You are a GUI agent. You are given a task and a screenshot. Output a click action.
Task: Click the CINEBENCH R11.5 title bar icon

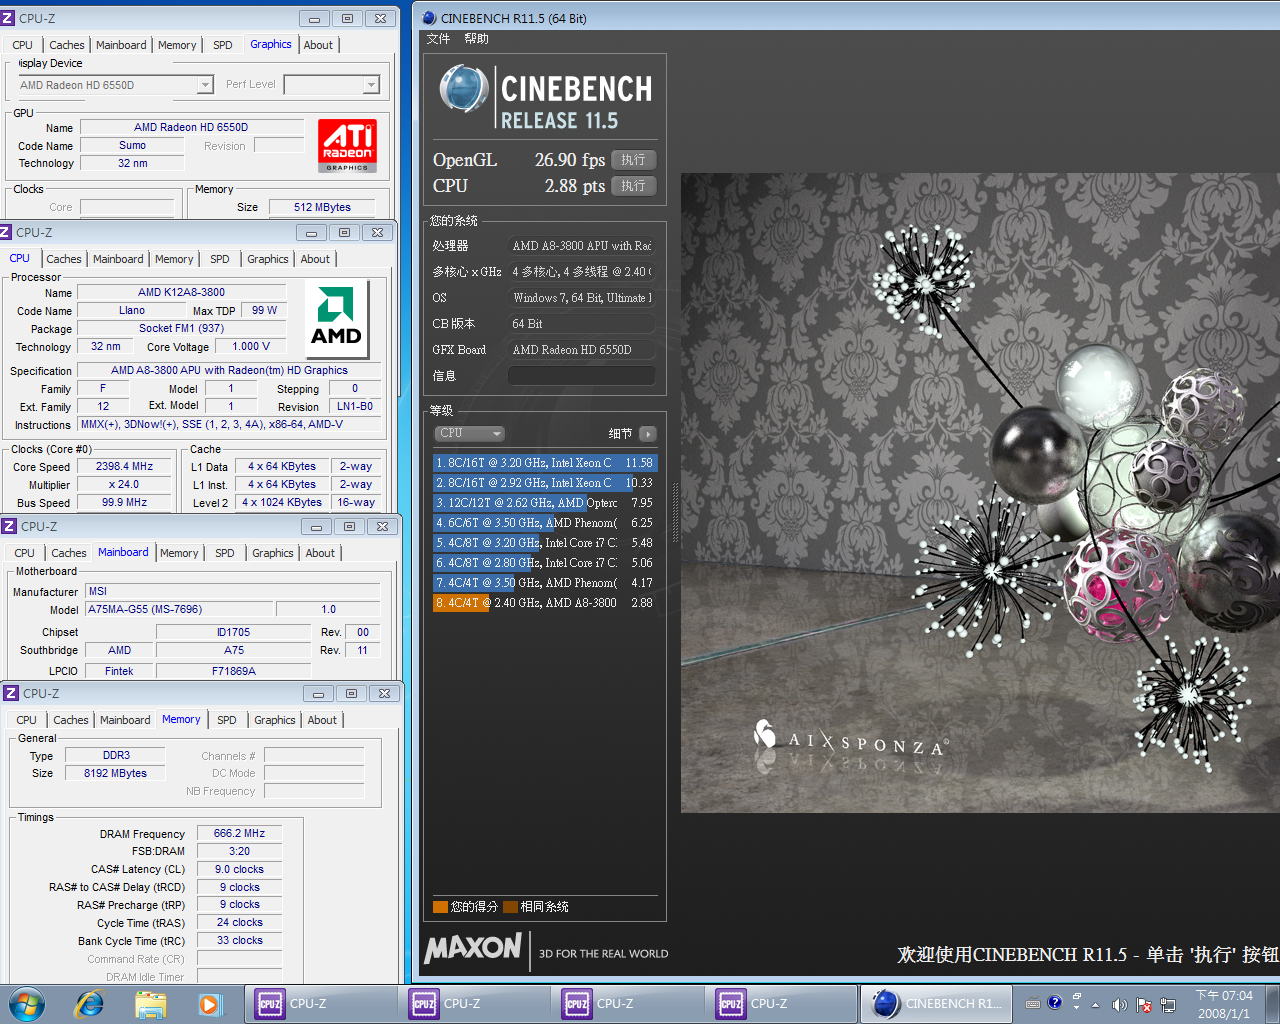click(429, 18)
